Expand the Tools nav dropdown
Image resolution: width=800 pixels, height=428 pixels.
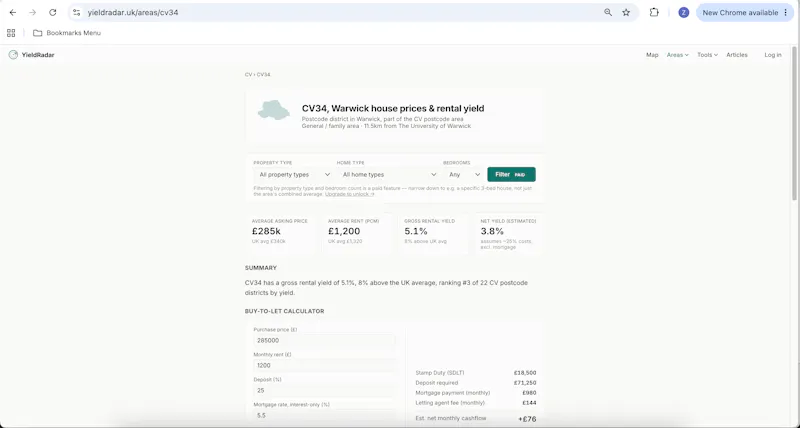(x=707, y=55)
